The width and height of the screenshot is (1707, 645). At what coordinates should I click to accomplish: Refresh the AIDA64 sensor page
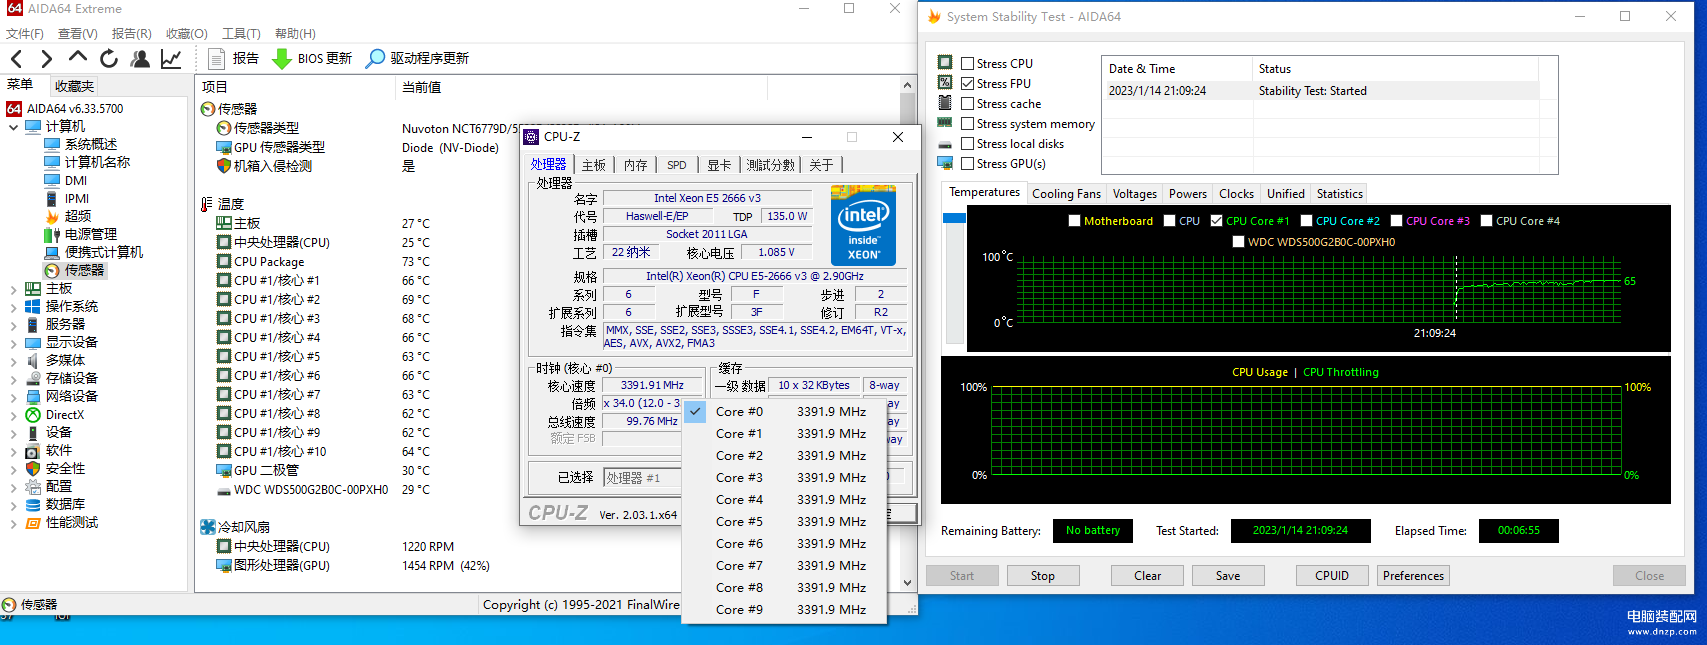tap(109, 59)
